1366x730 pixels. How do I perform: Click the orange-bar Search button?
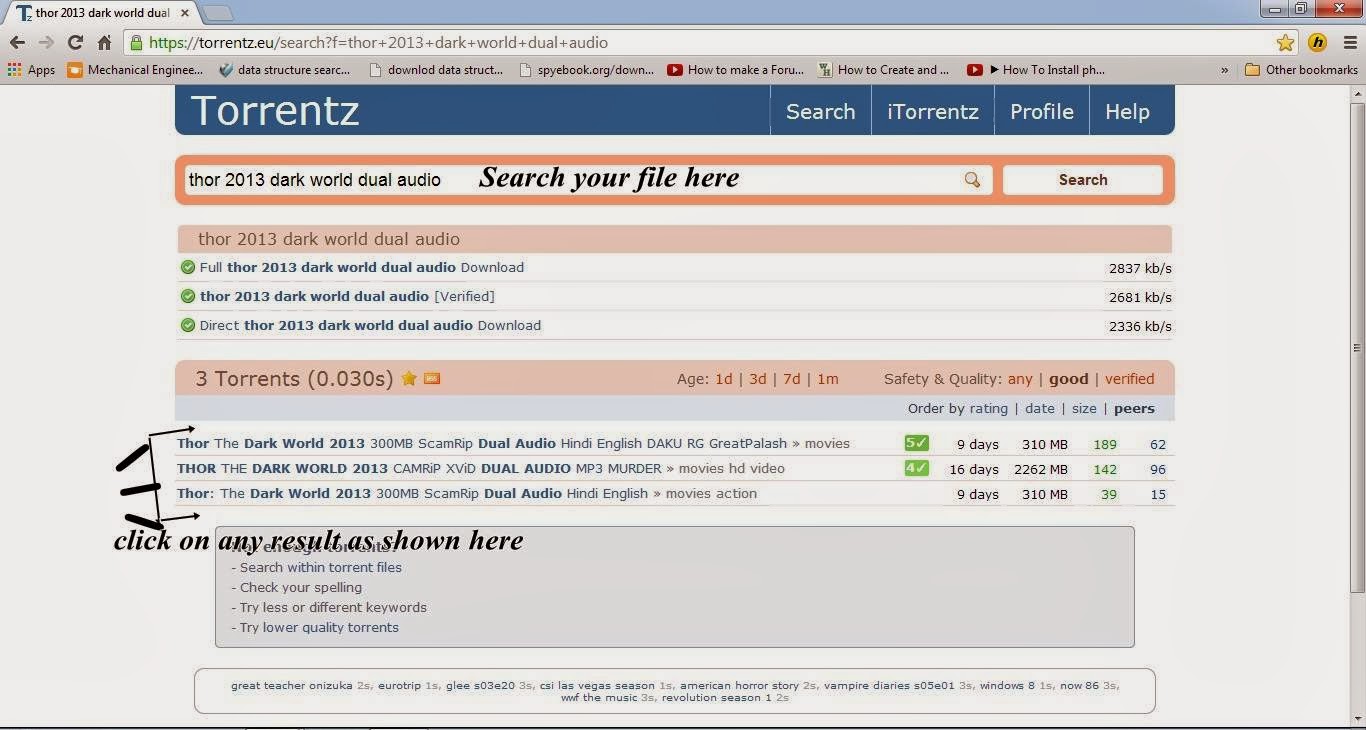(x=1083, y=180)
